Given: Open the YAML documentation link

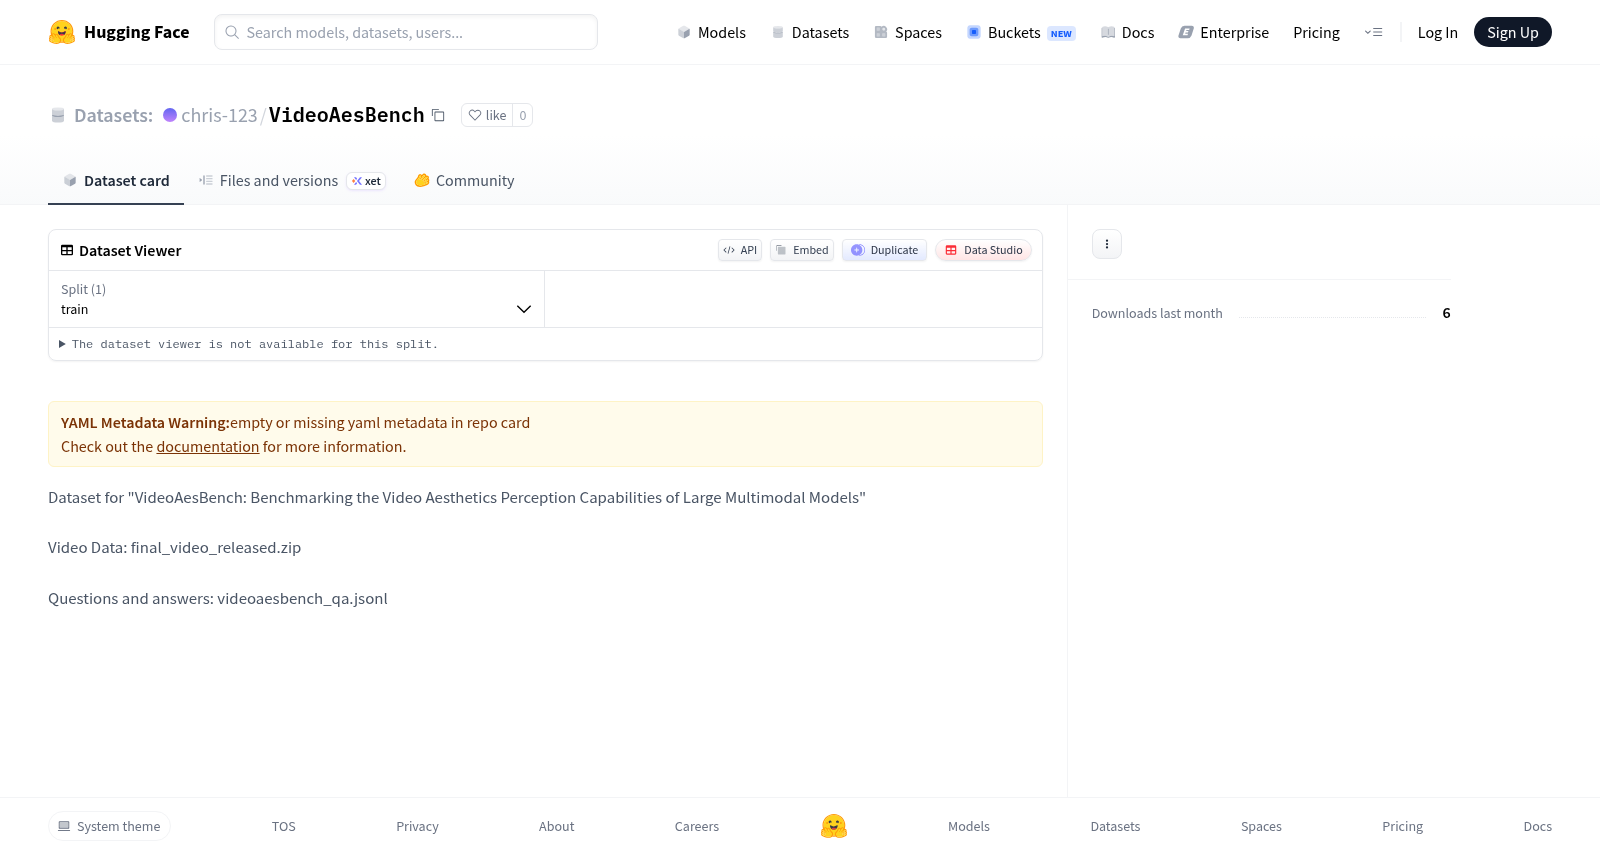Looking at the screenshot, I should click(208, 447).
